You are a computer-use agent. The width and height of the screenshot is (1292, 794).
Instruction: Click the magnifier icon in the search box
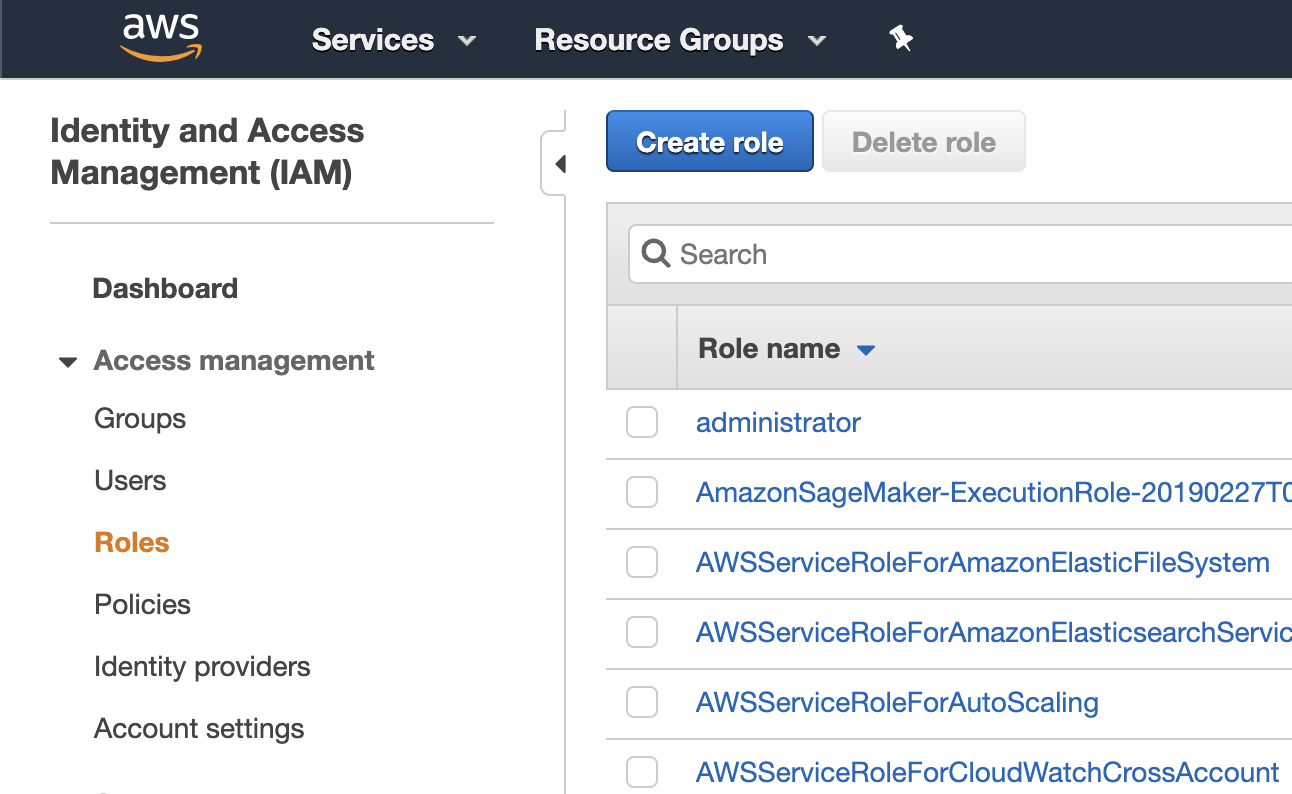(656, 254)
